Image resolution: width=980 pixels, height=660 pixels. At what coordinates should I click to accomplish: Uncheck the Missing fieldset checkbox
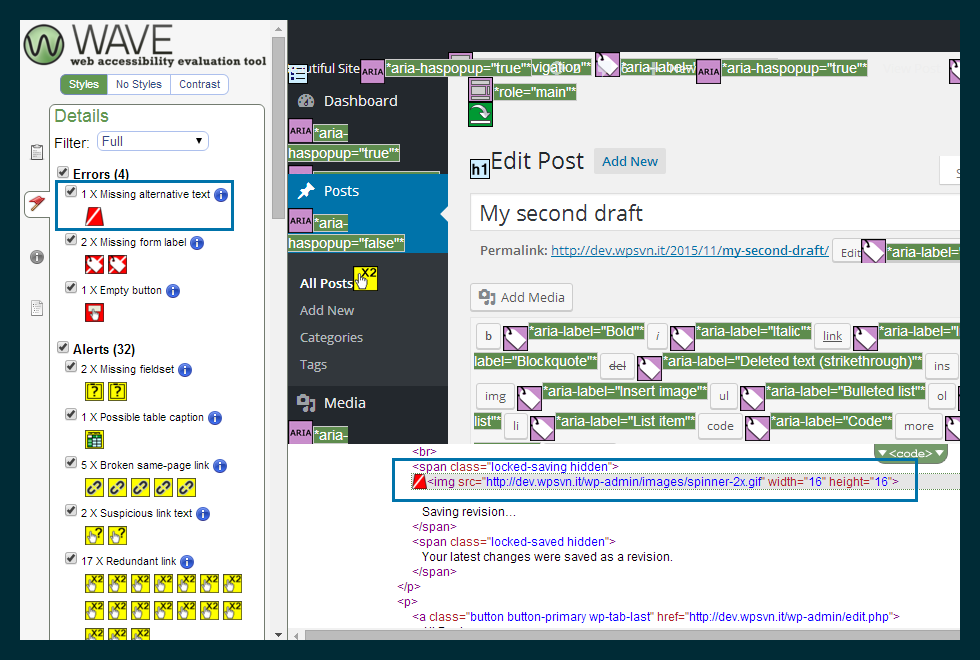71,367
